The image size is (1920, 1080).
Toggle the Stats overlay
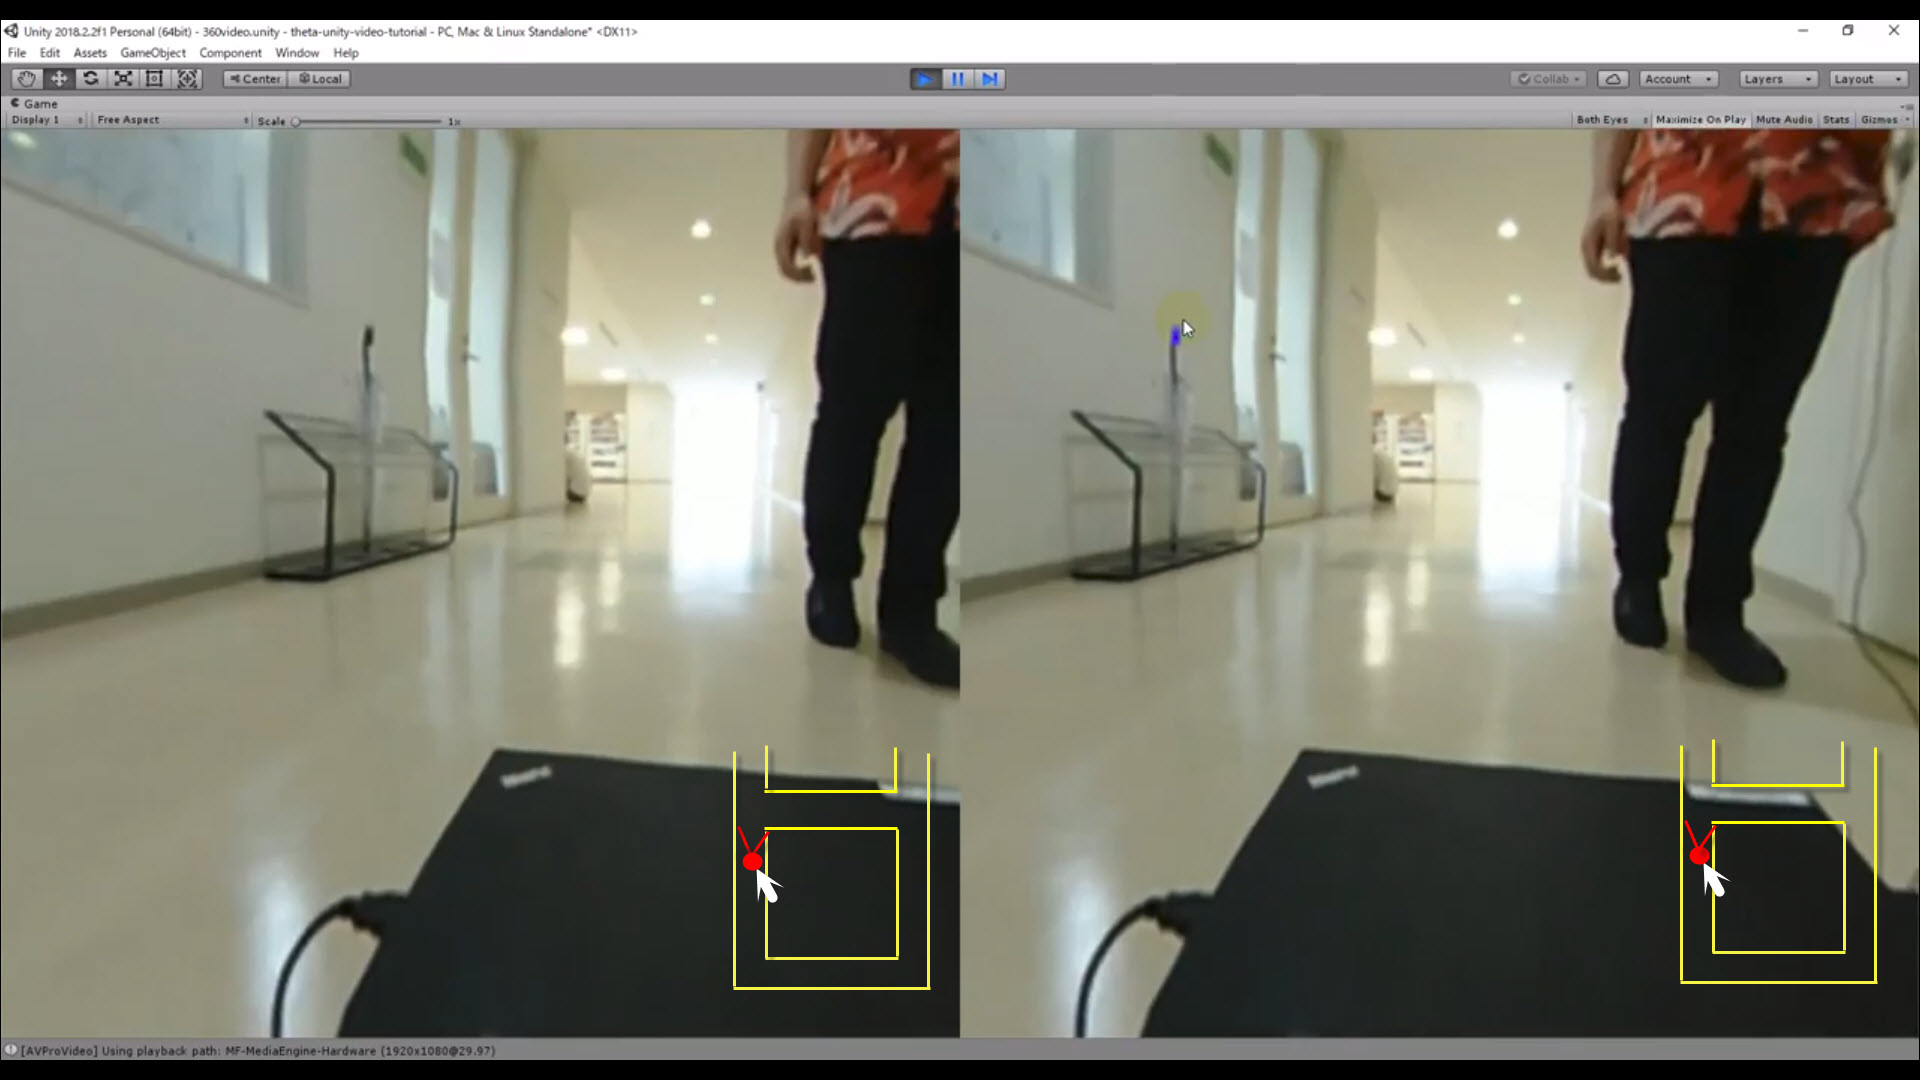click(x=1836, y=120)
